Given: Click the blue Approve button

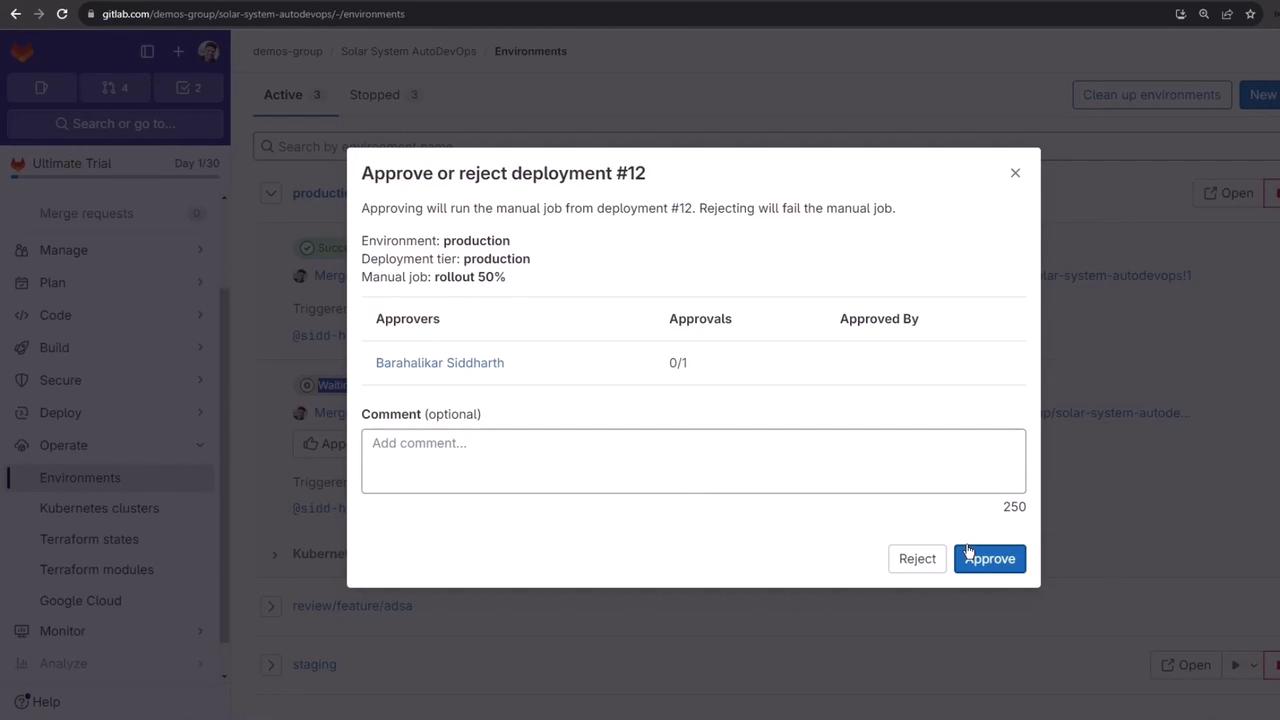Looking at the screenshot, I should 989,559.
